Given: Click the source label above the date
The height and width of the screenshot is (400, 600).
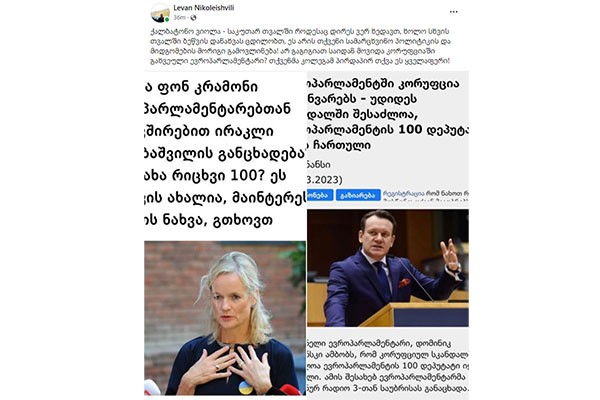Looking at the screenshot, I should coord(318,165).
